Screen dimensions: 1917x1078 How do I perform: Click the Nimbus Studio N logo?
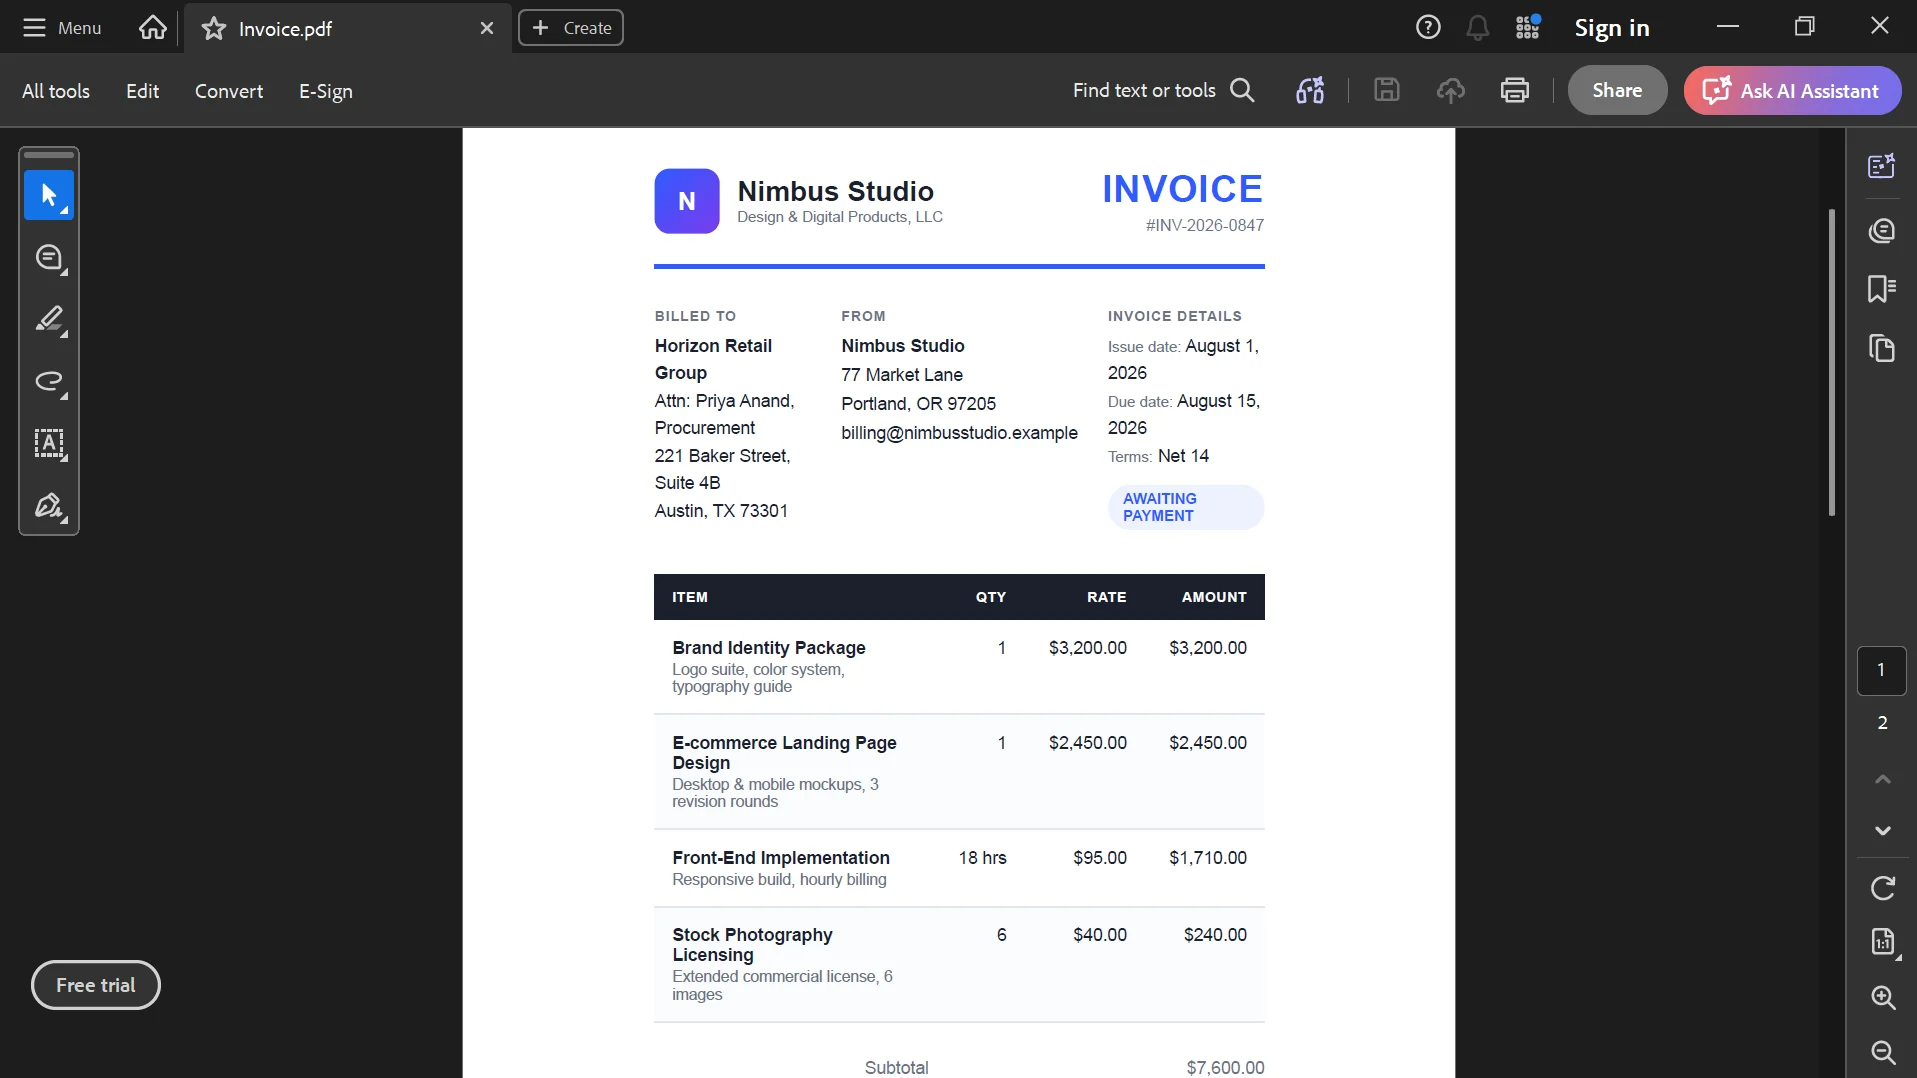click(x=687, y=201)
